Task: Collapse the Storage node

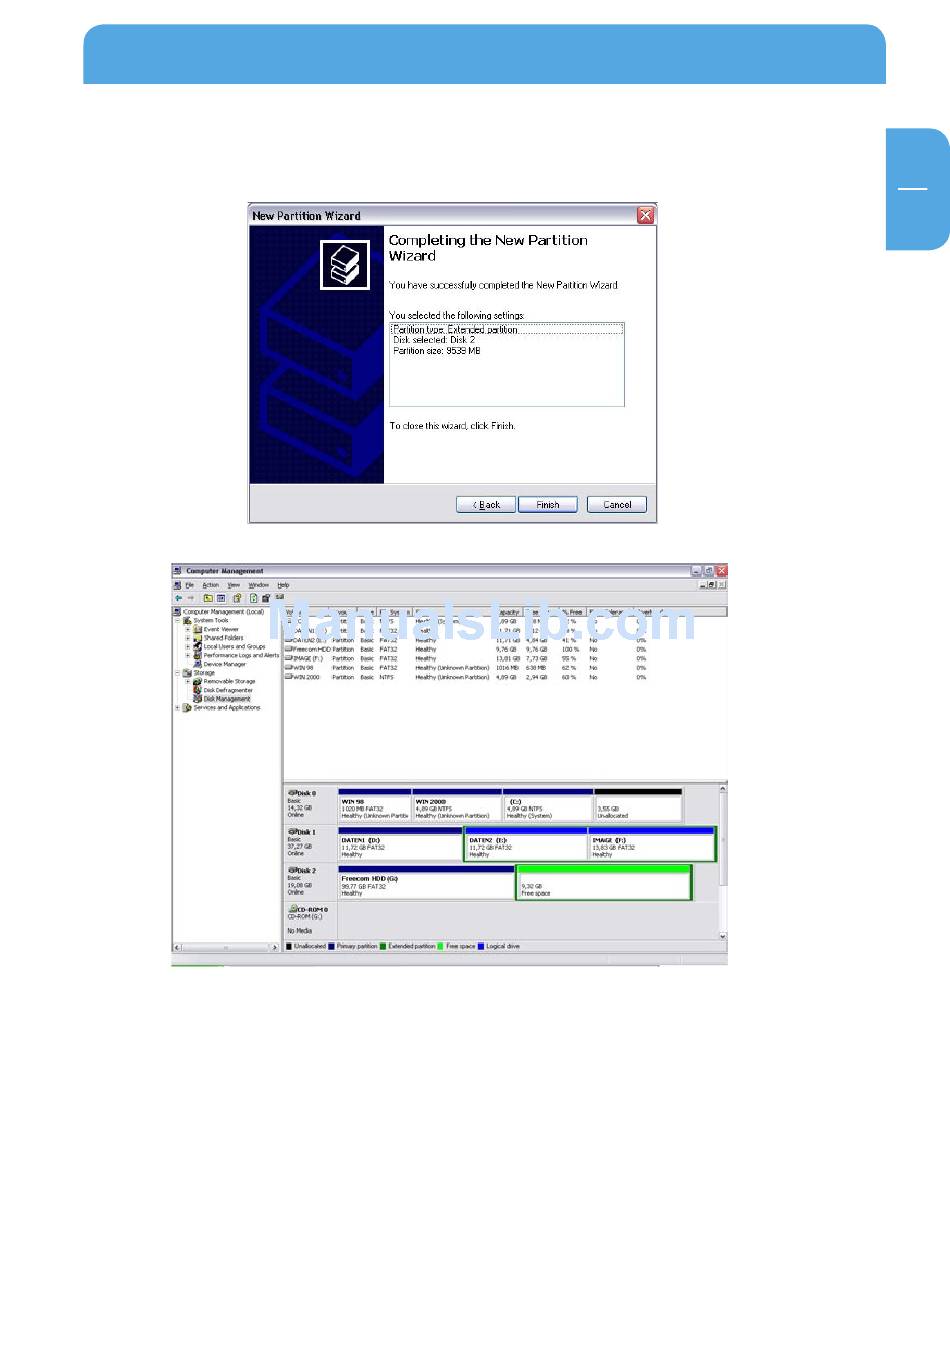Action: click(x=178, y=673)
